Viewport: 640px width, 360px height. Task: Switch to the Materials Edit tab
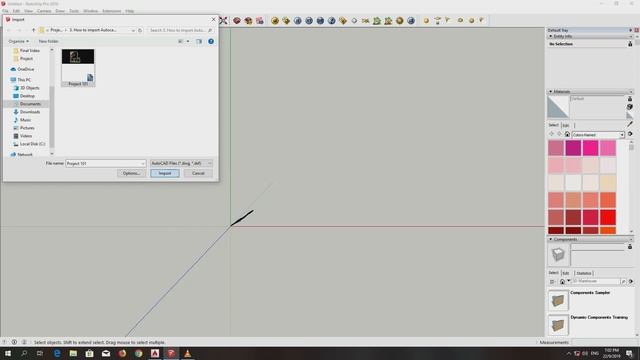[x=566, y=125]
